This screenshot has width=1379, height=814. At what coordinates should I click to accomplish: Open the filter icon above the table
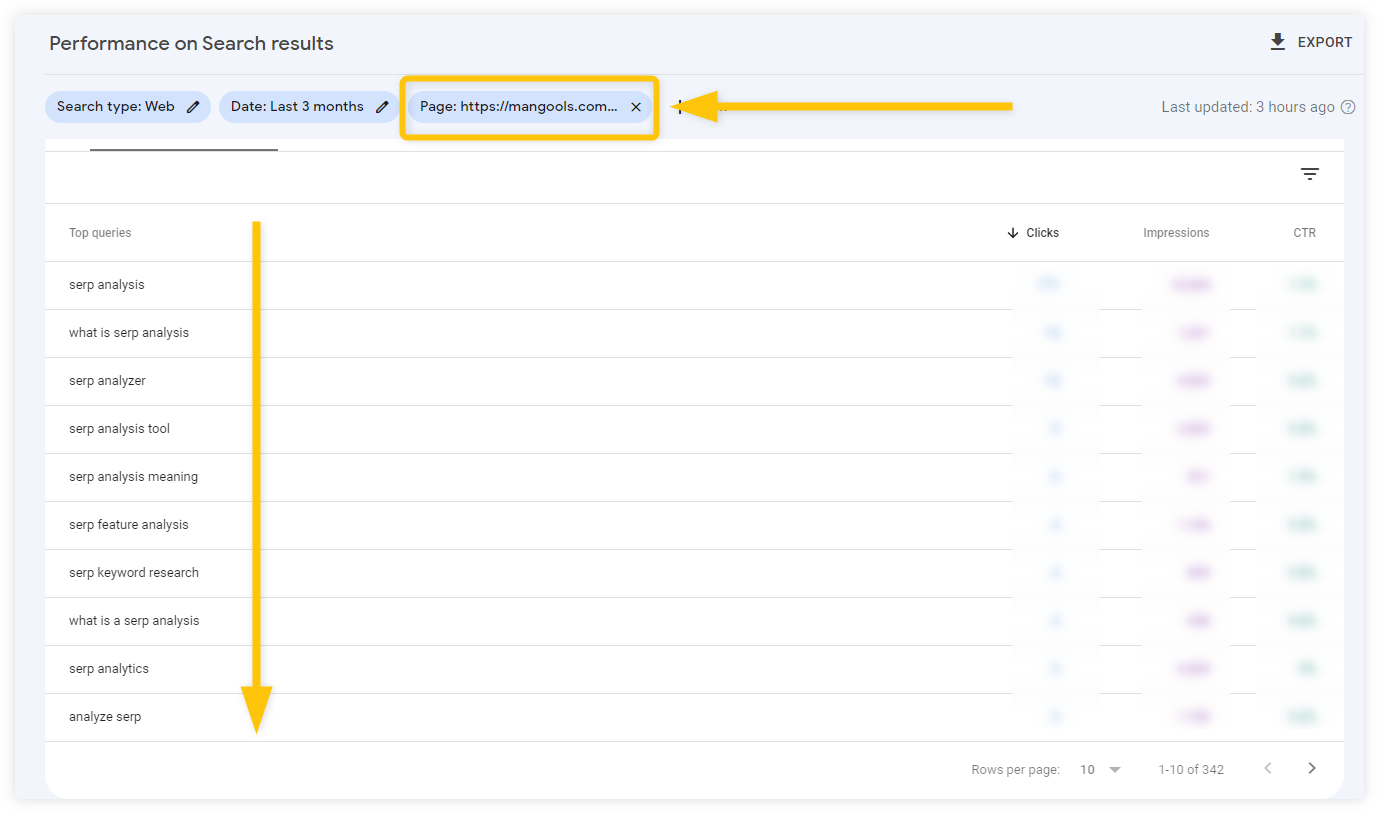(x=1310, y=173)
